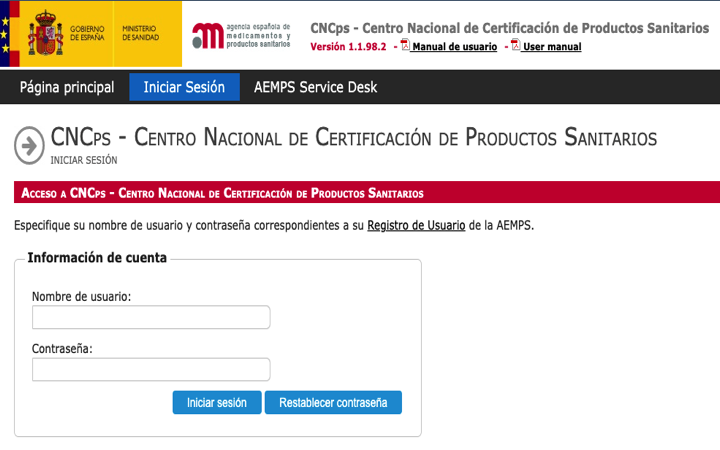Click the PDF icon beside Manual de usuario
Image resolution: width=720 pixels, height=450 pixels.
(405, 45)
